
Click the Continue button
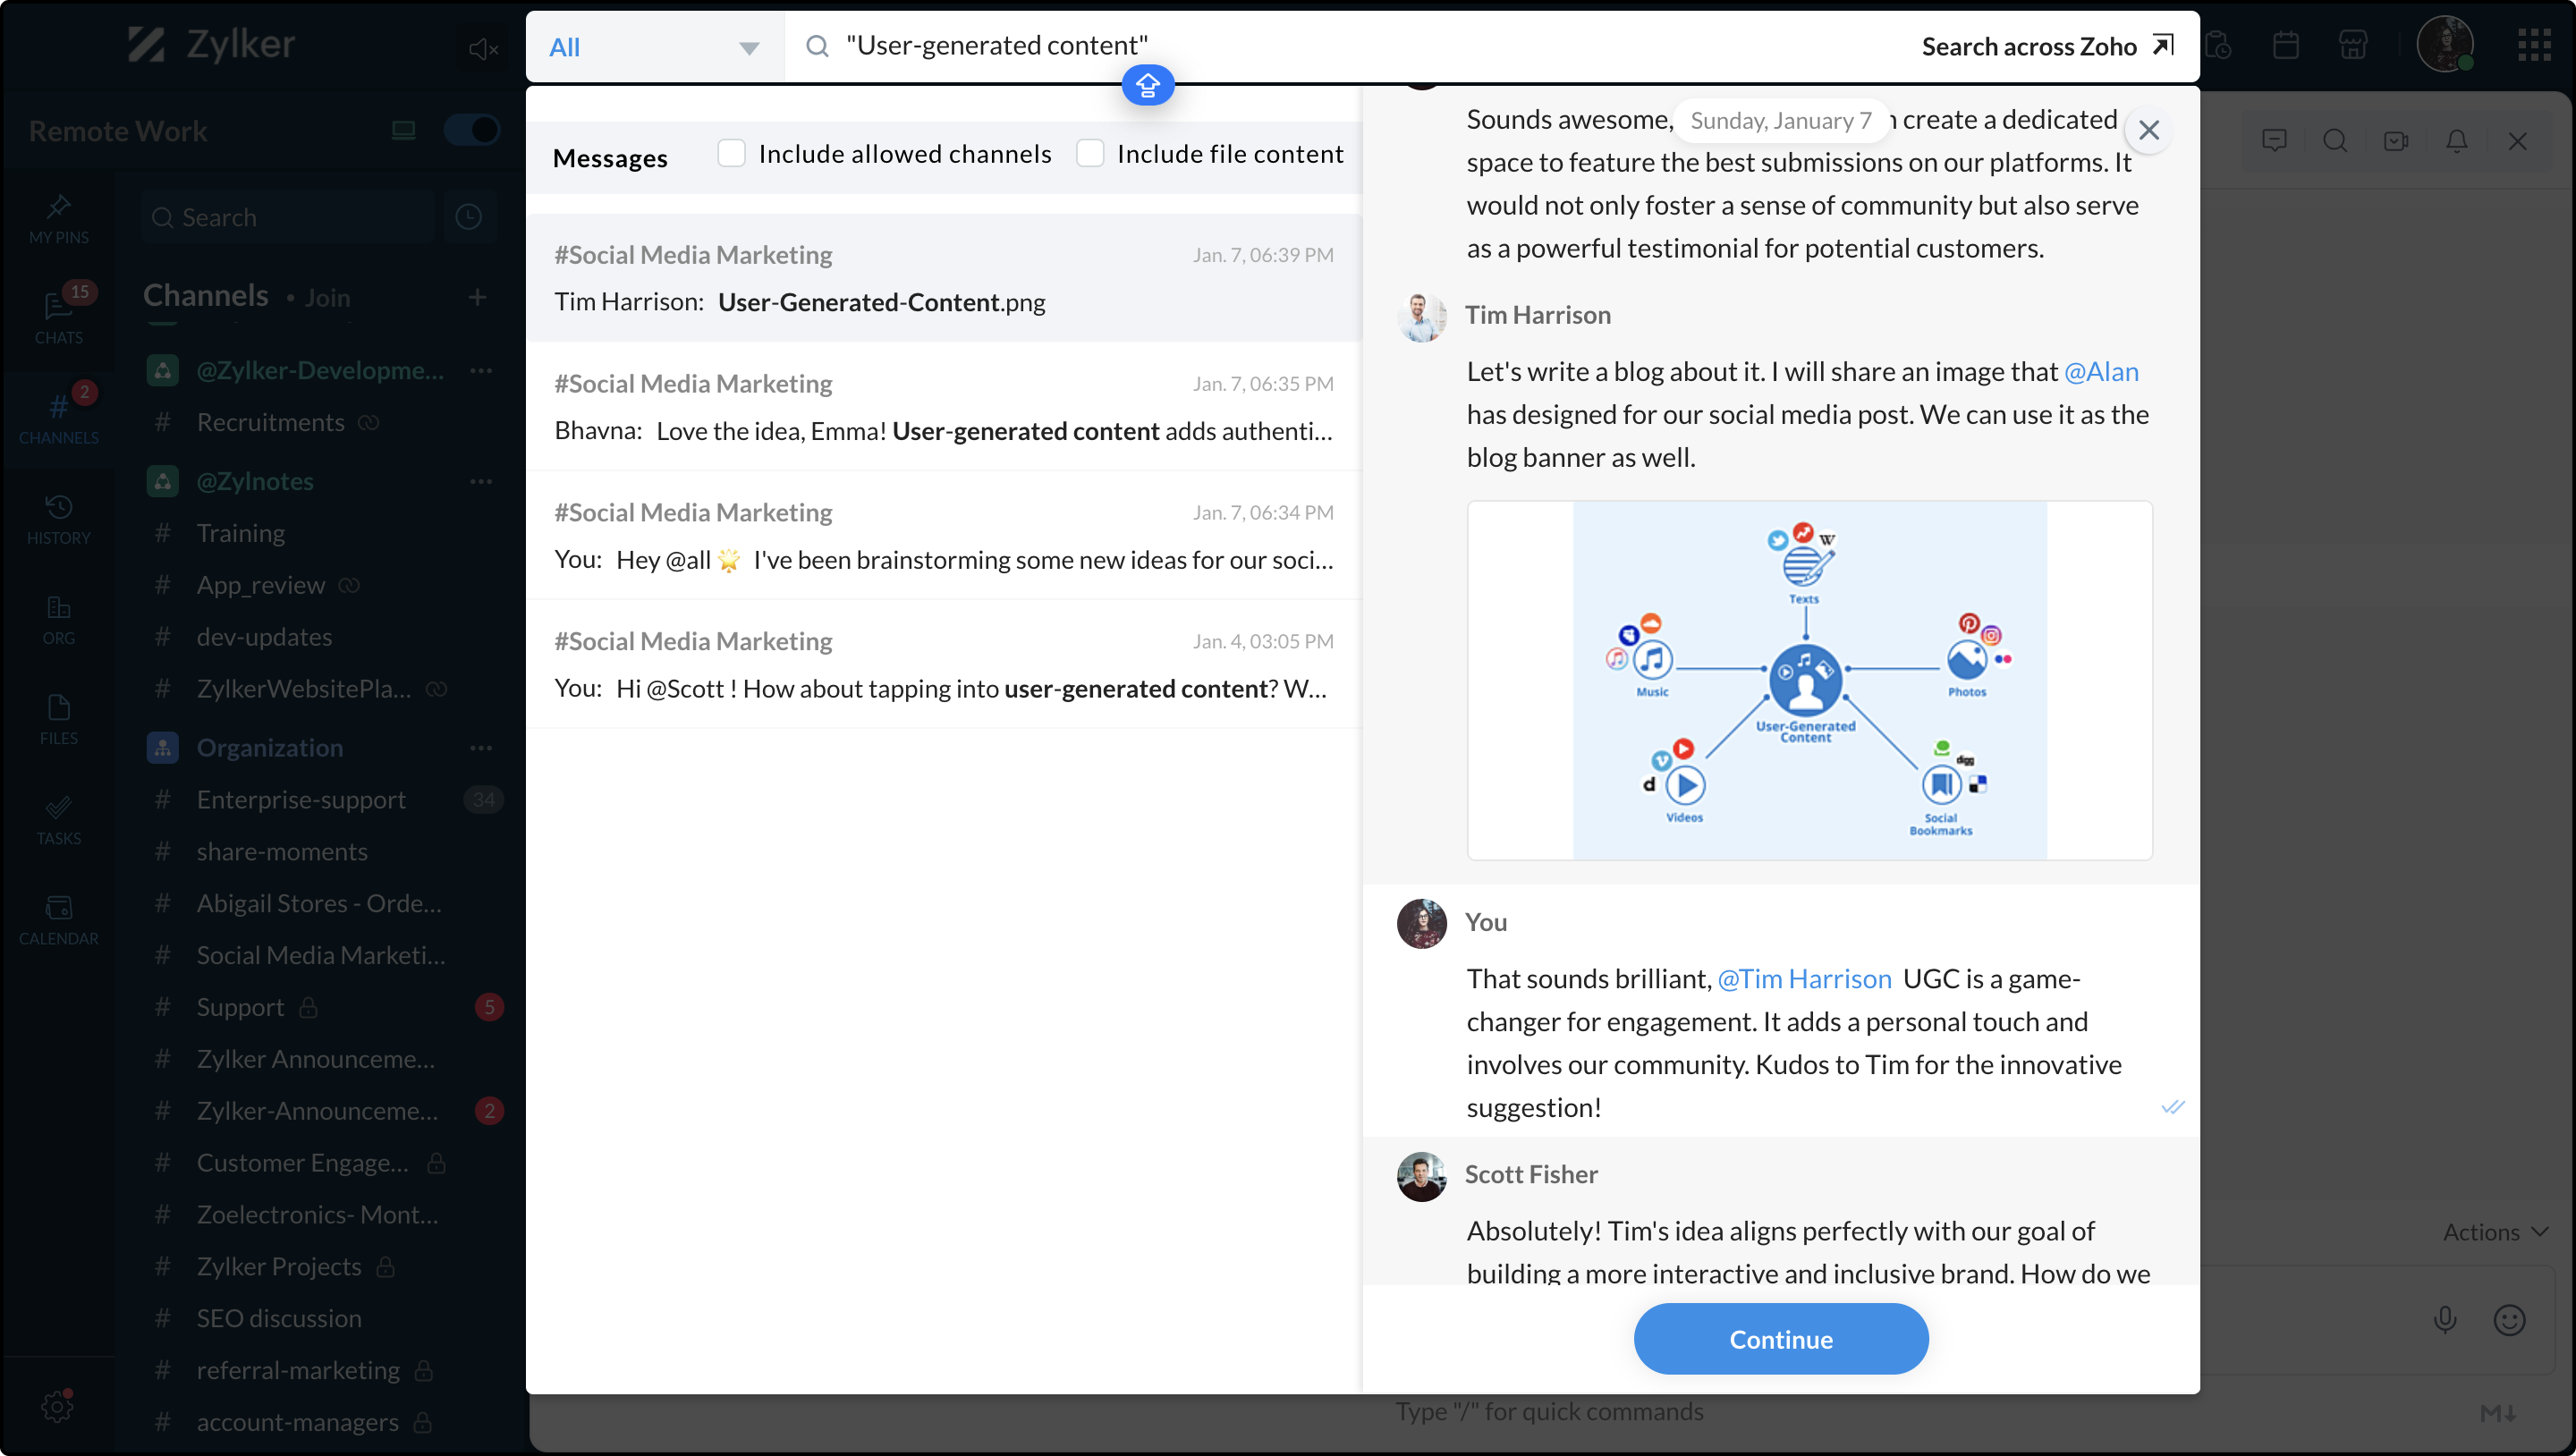click(1780, 1339)
